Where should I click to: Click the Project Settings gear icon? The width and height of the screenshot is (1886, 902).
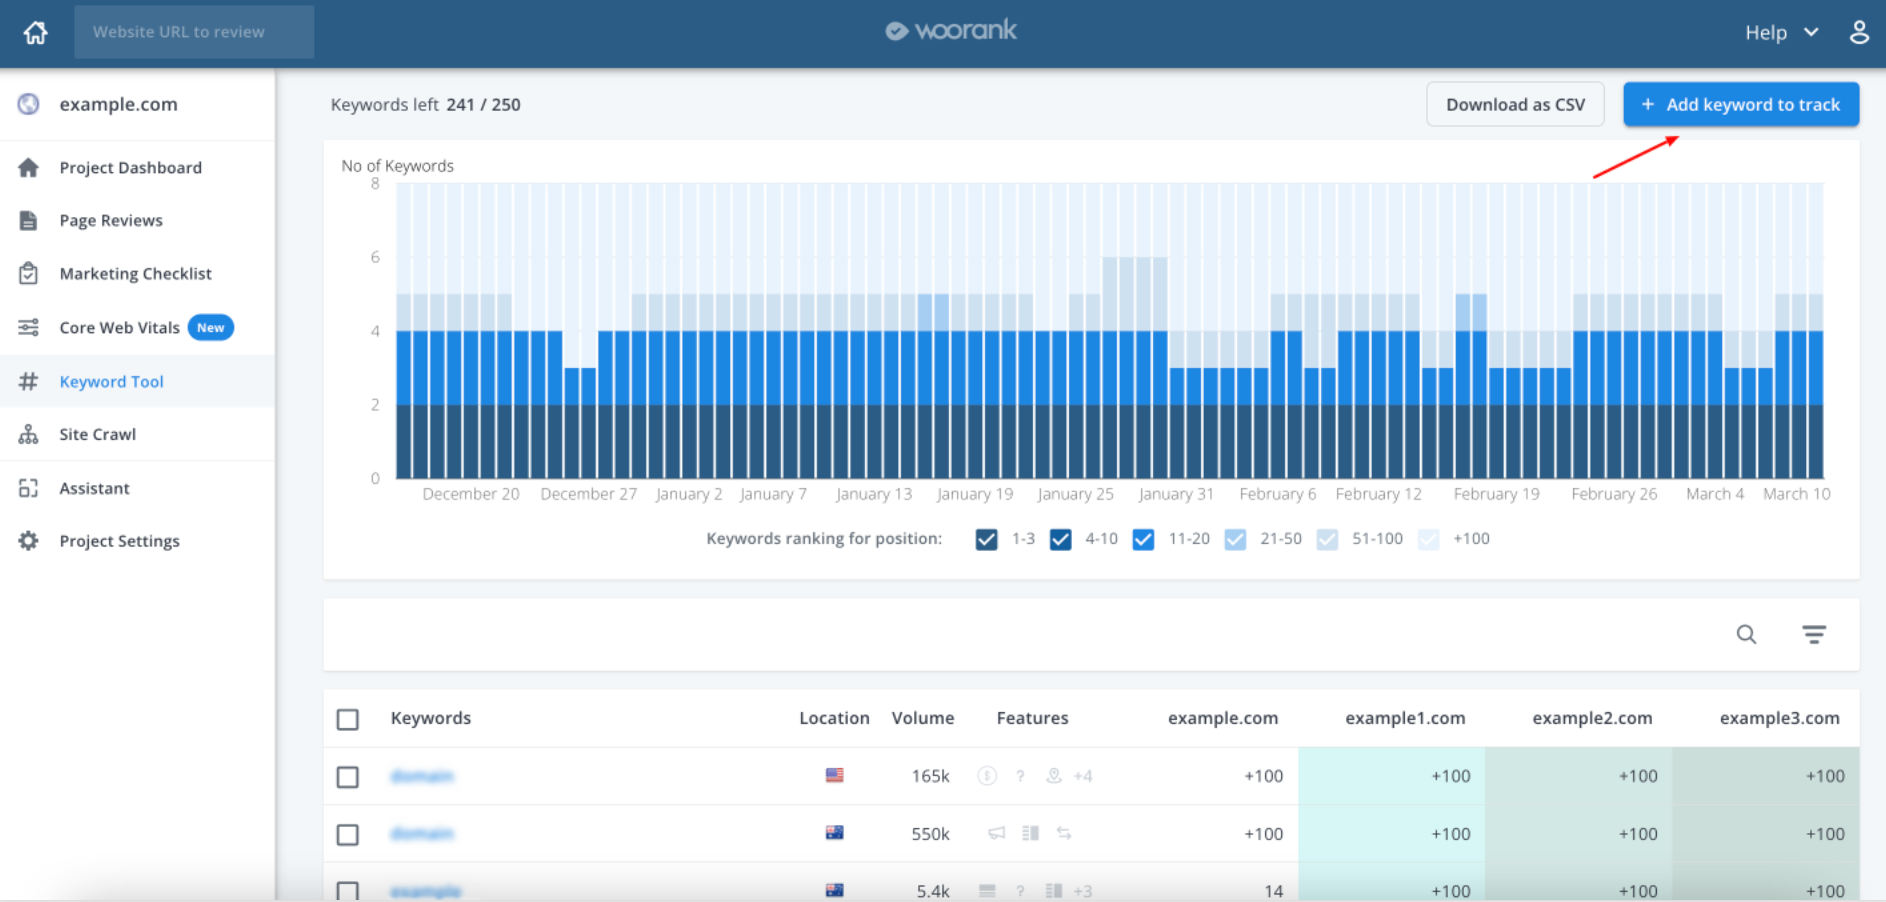pyautogui.click(x=29, y=541)
